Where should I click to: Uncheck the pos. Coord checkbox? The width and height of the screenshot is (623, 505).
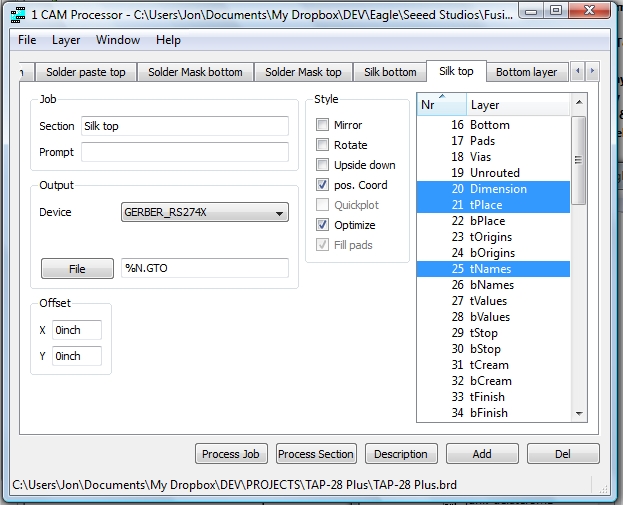coord(322,185)
